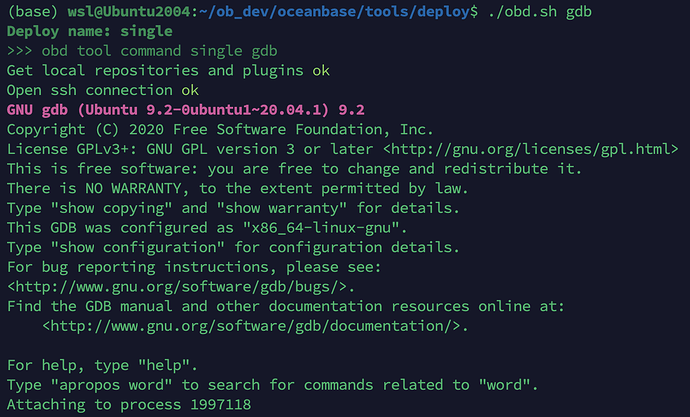Click the 'apropos word' line
The image size is (690, 417).
click(272, 385)
